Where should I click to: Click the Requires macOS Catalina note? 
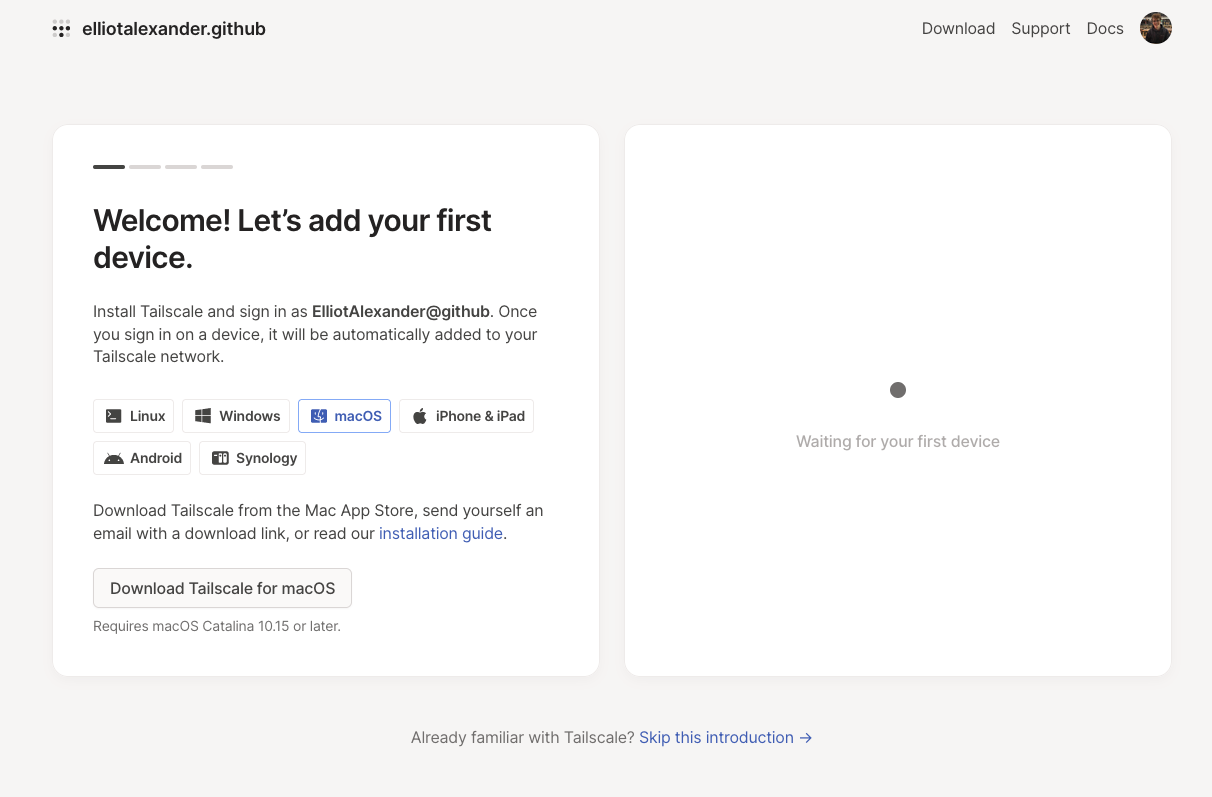coord(217,626)
